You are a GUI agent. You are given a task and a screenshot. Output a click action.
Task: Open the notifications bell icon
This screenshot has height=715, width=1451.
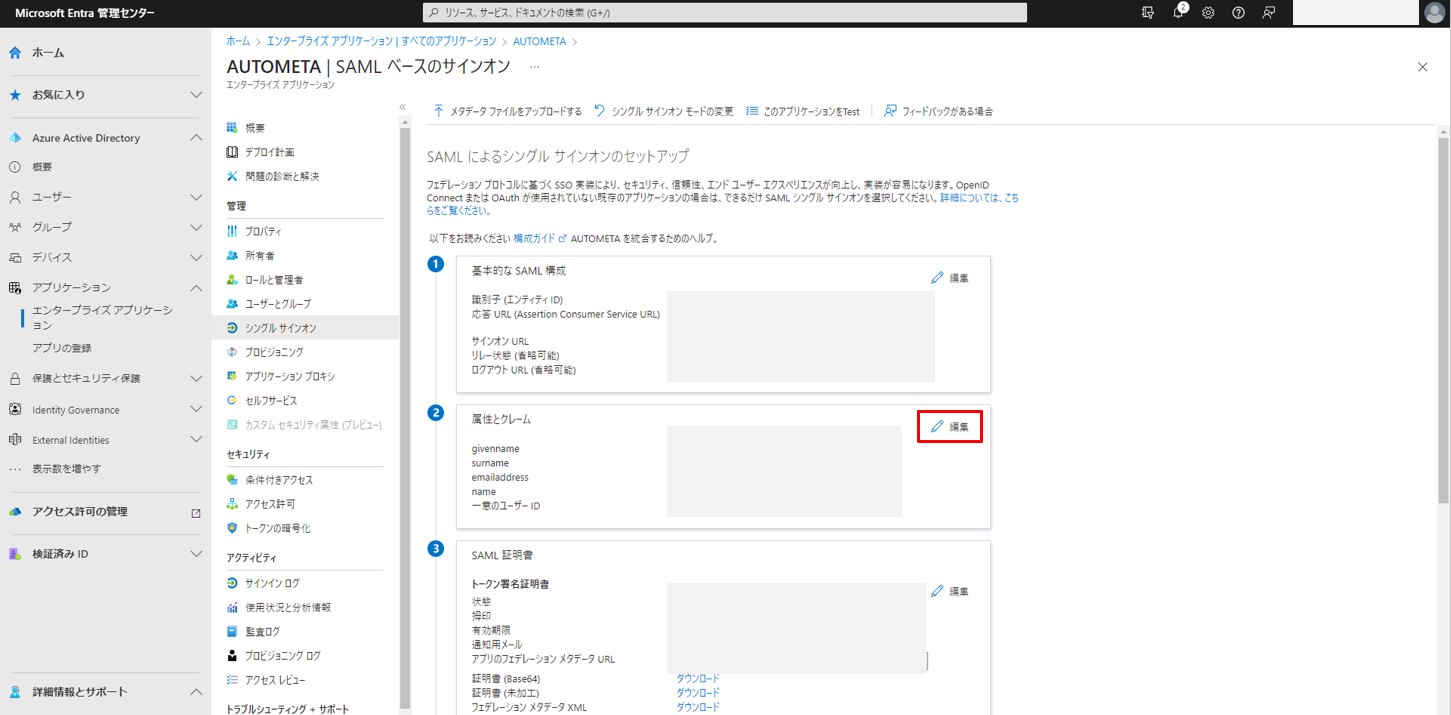(x=1178, y=12)
